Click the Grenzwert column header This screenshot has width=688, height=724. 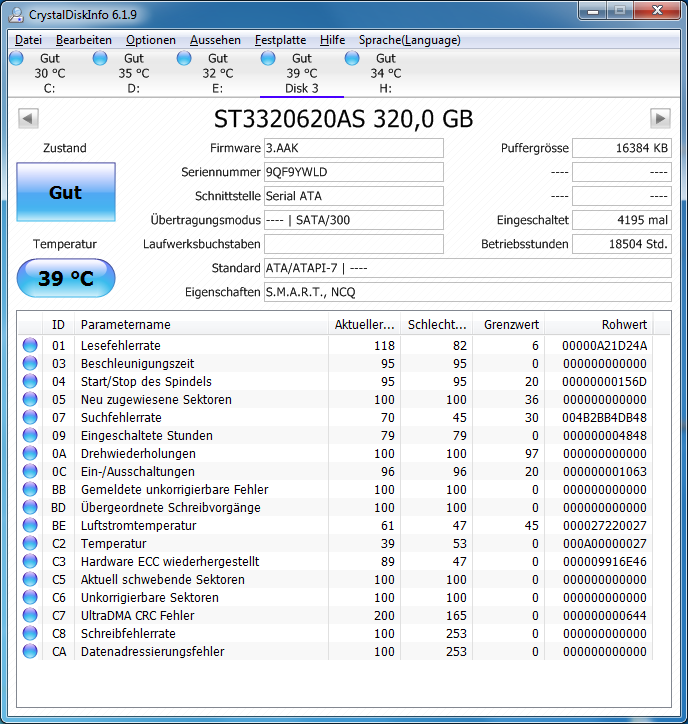[x=509, y=325]
